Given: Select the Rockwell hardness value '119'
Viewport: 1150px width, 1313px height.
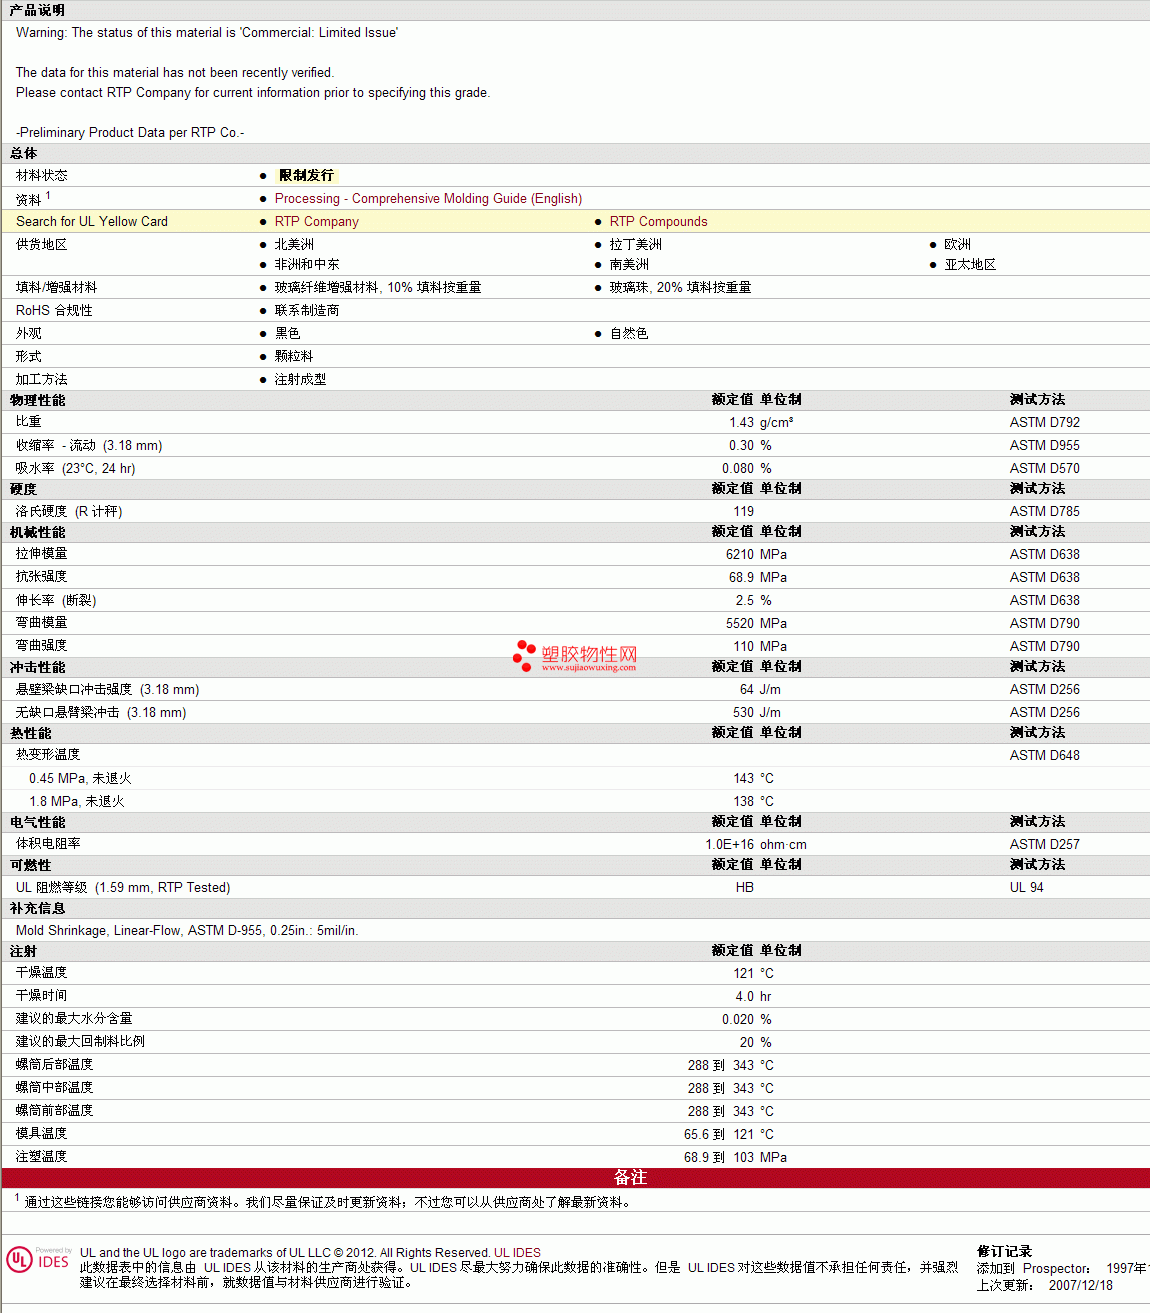Looking at the screenshot, I should [744, 512].
